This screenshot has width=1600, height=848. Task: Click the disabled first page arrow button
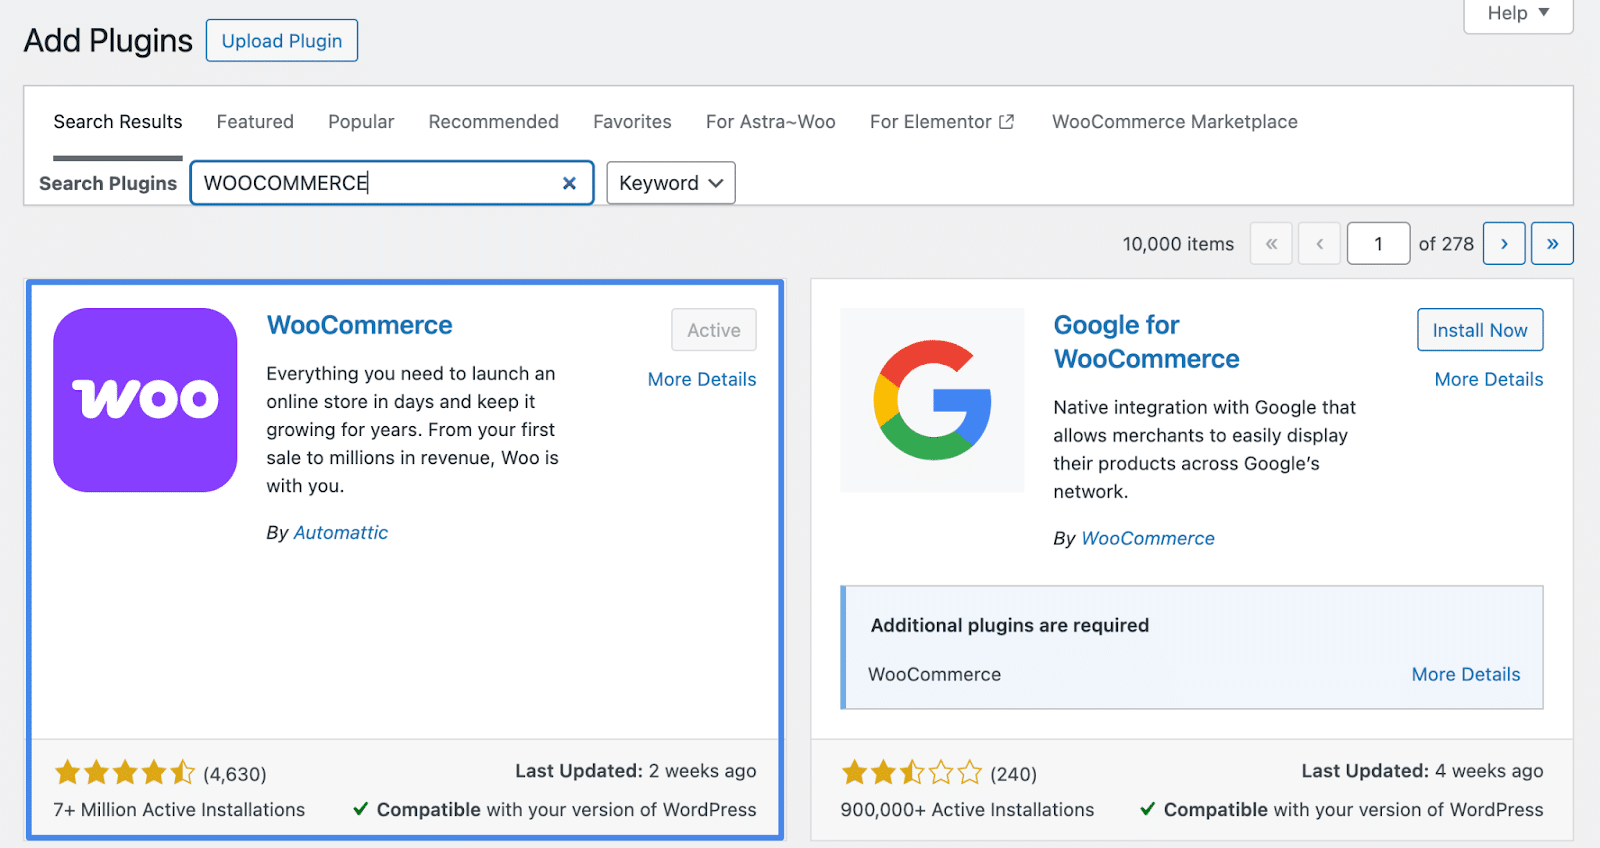tap(1271, 243)
